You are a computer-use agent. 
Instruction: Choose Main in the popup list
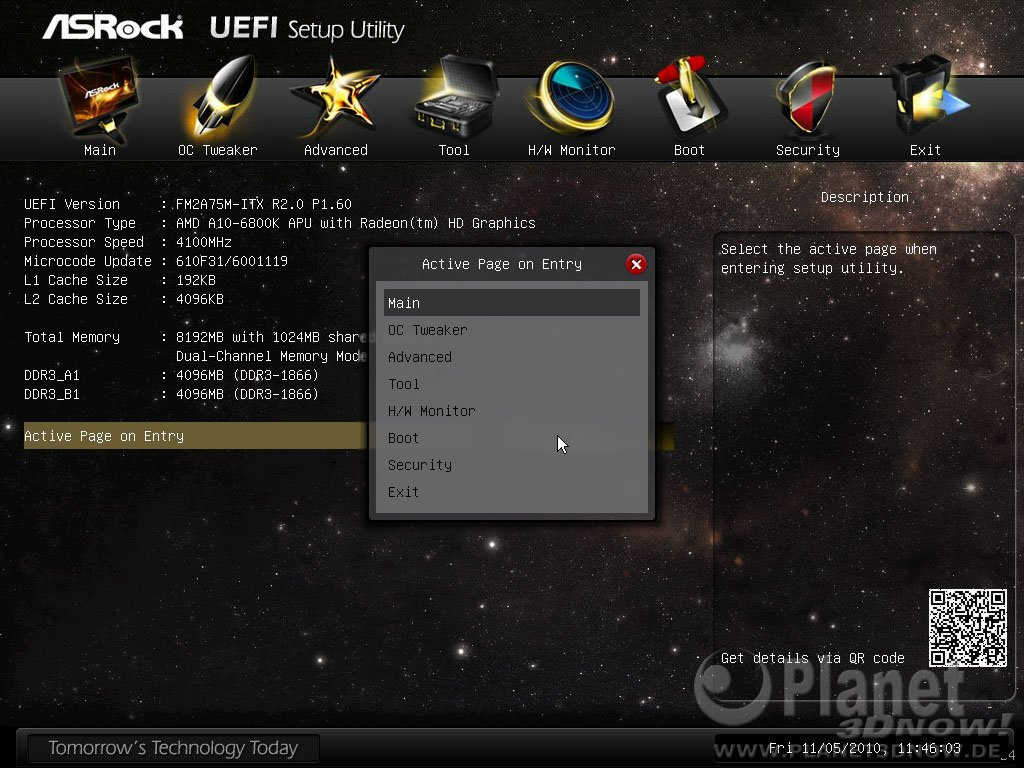click(x=511, y=303)
